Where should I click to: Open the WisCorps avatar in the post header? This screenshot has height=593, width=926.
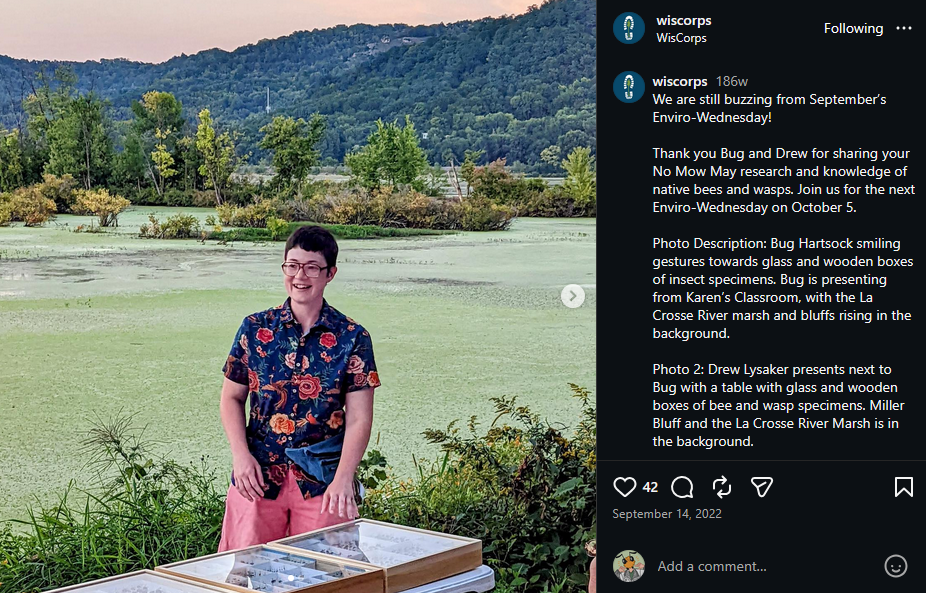tap(627, 27)
